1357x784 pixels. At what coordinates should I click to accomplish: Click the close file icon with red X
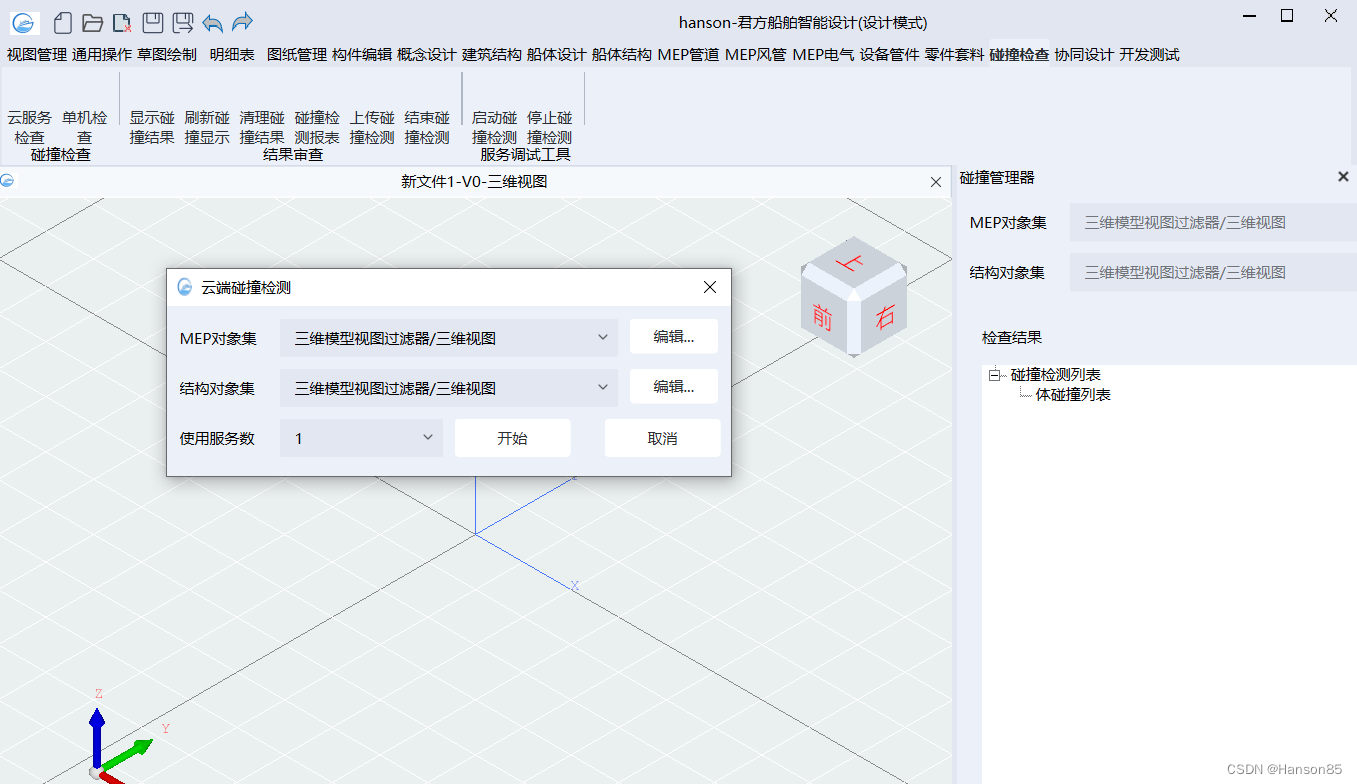[x=121, y=22]
